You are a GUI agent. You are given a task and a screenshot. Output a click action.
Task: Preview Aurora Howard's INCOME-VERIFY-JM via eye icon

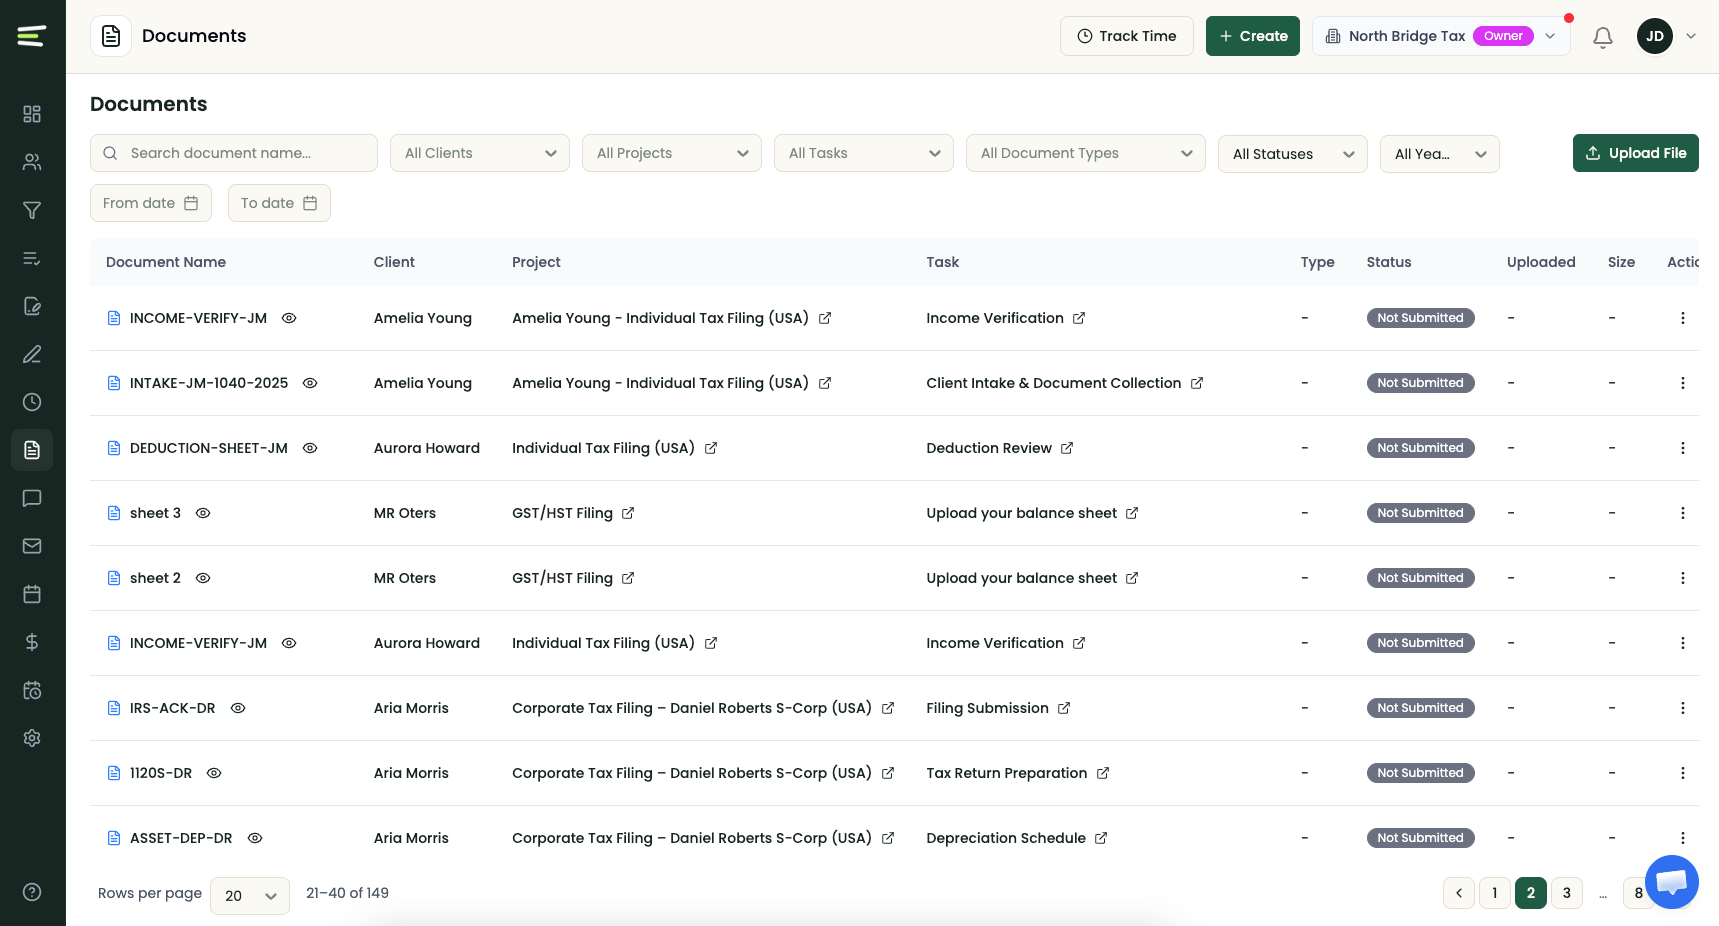(289, 643)
